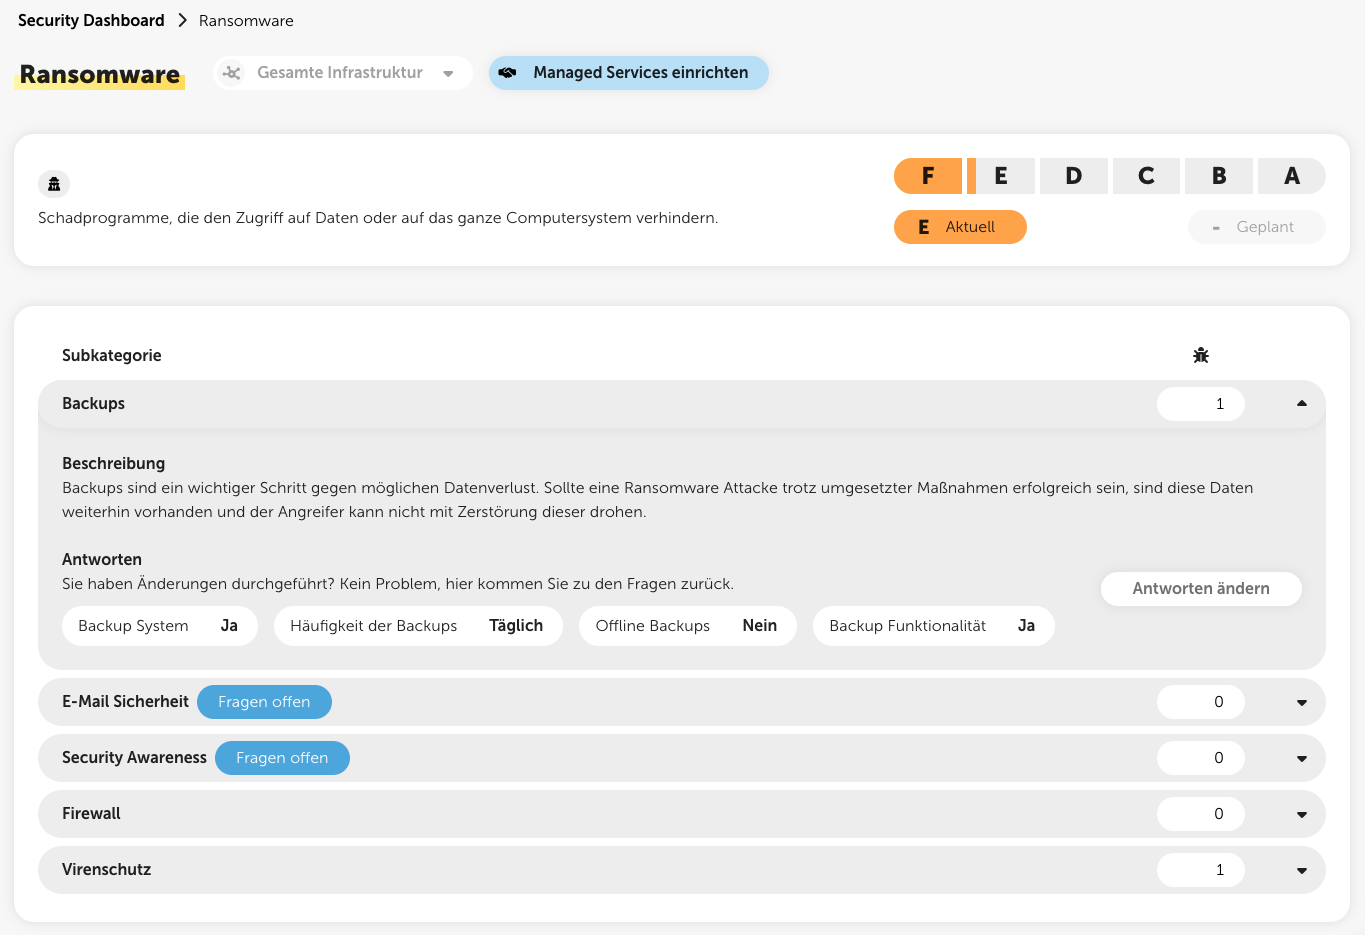Click the breadcrumb chevron separator

182,21
